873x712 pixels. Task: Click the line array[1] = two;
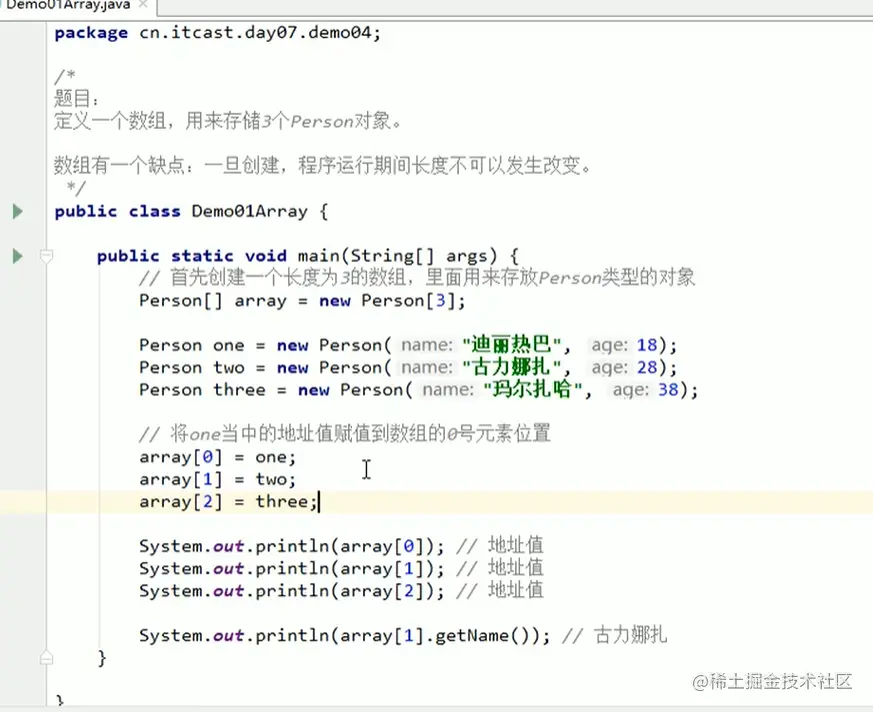tap(218, 480)
